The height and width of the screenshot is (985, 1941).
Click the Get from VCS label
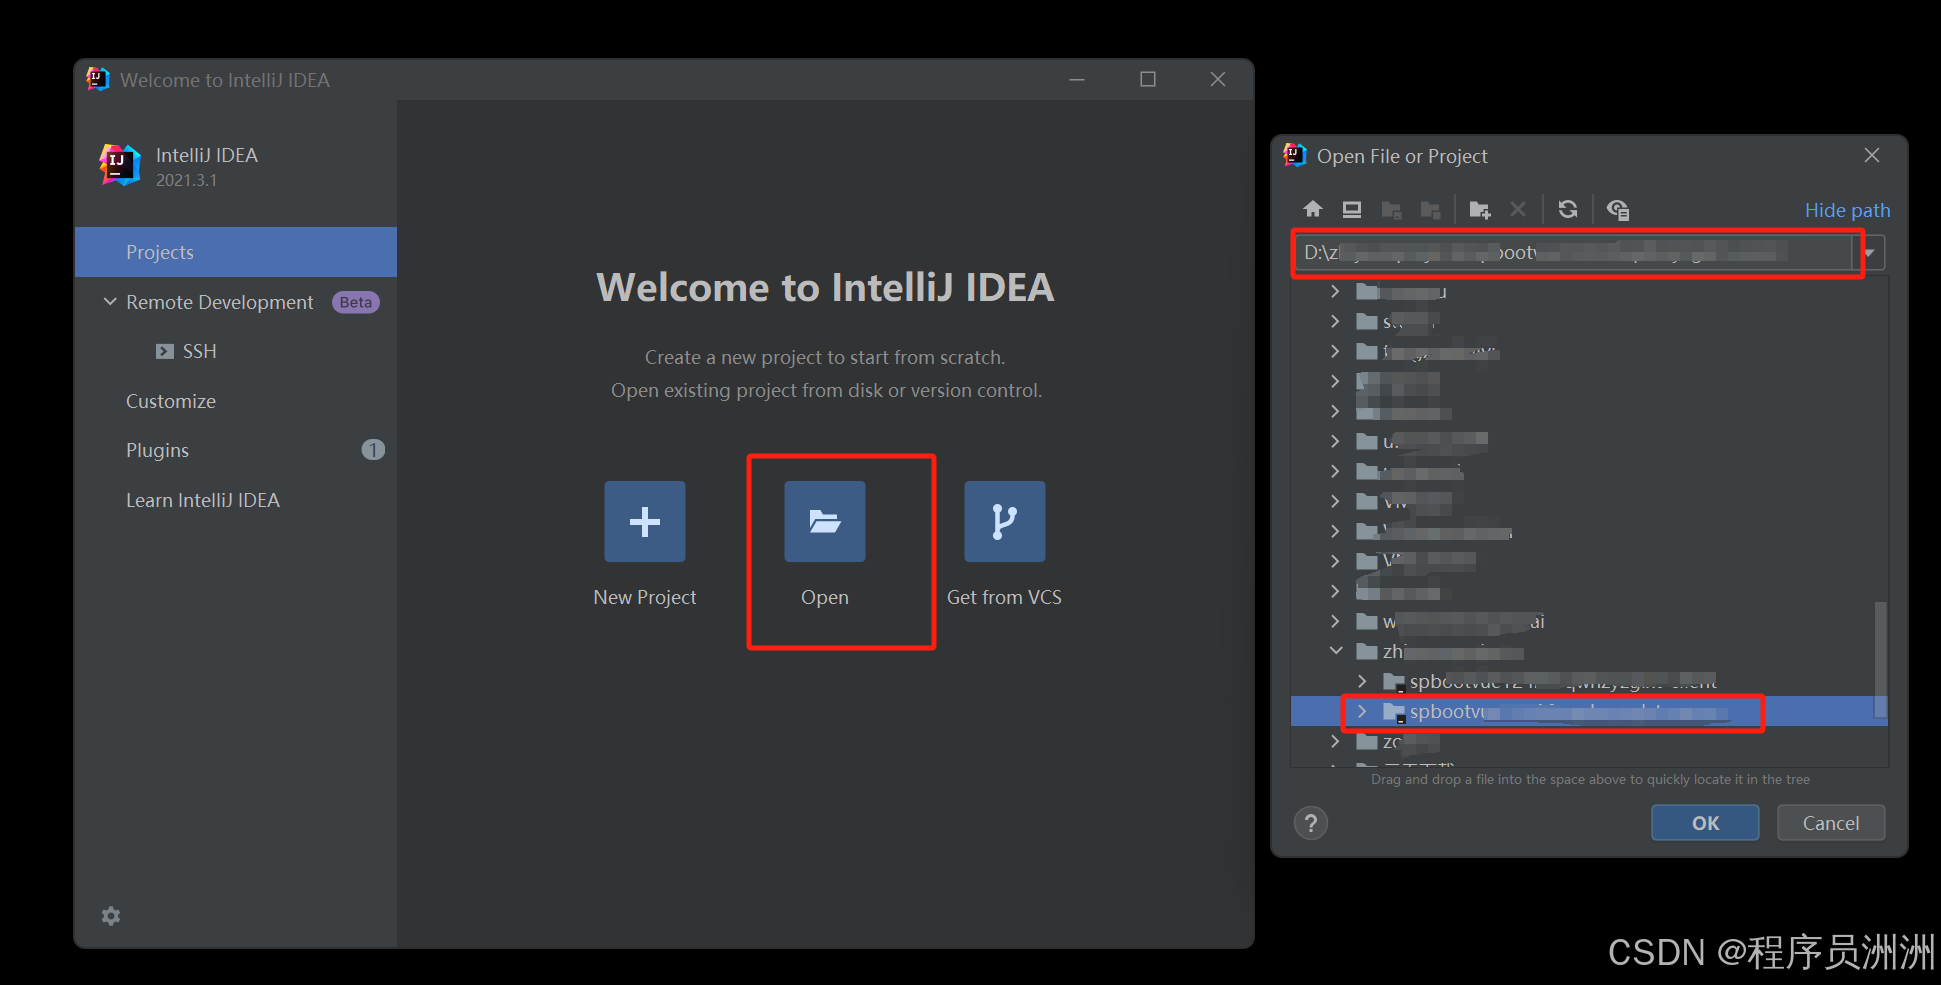1004,597
